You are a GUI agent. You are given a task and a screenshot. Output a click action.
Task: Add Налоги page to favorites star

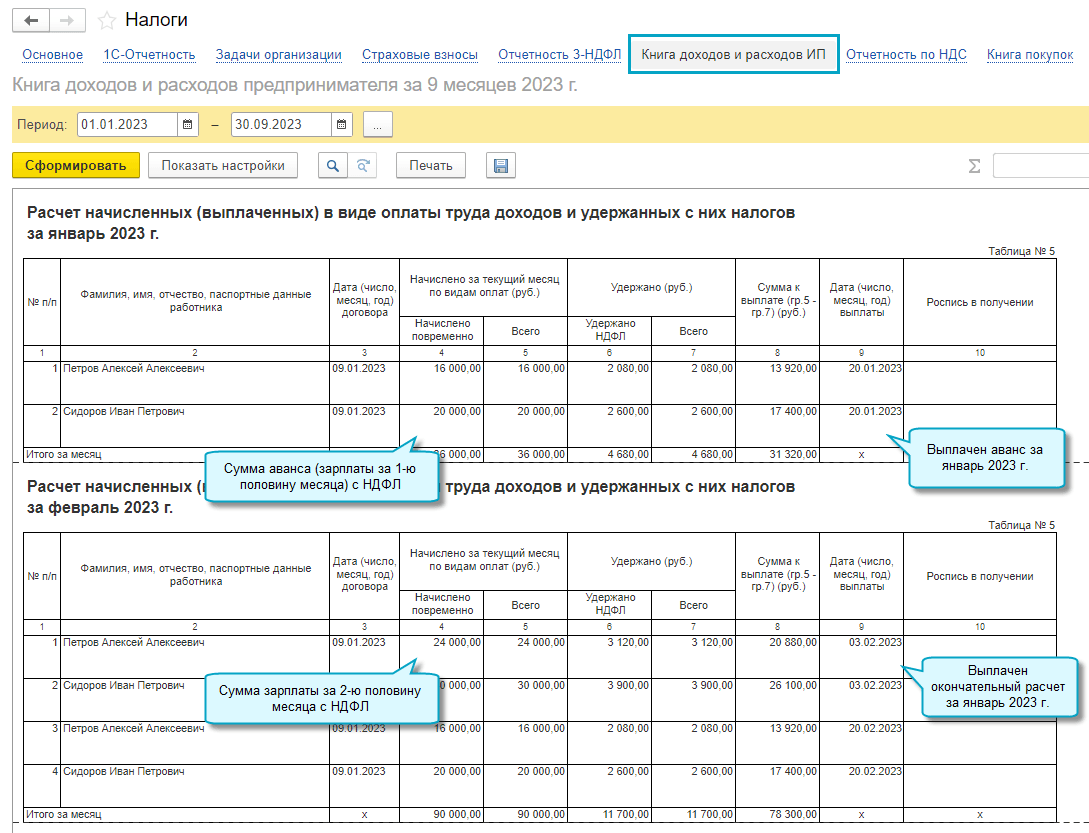106,20
